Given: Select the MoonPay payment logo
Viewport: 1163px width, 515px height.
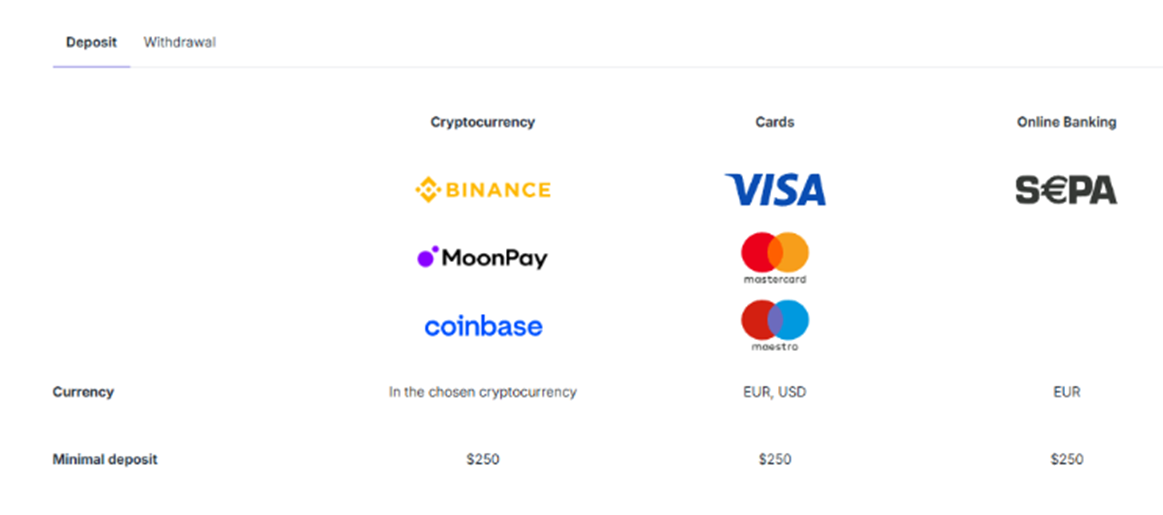Looking at the screenshot, I should pos(483,258).
